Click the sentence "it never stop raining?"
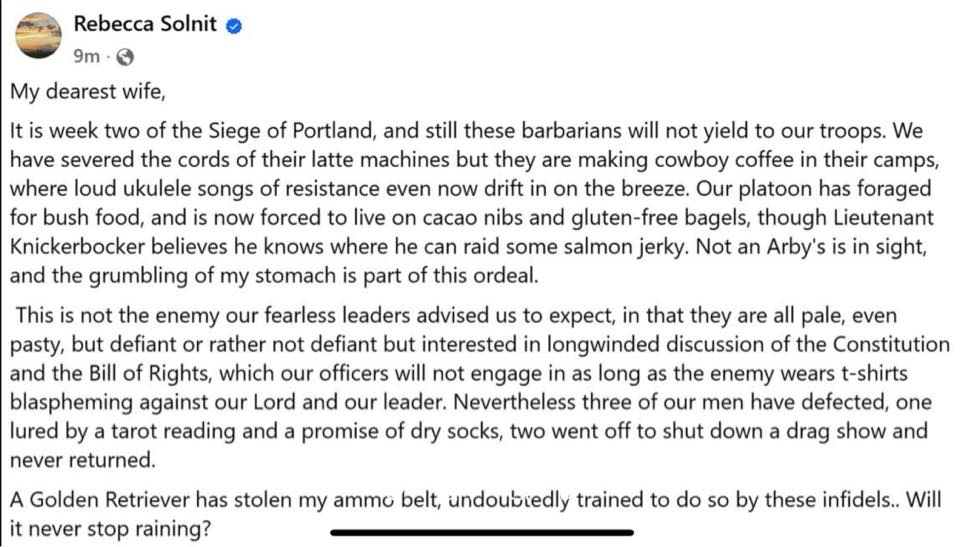 [x=111, y=528]
